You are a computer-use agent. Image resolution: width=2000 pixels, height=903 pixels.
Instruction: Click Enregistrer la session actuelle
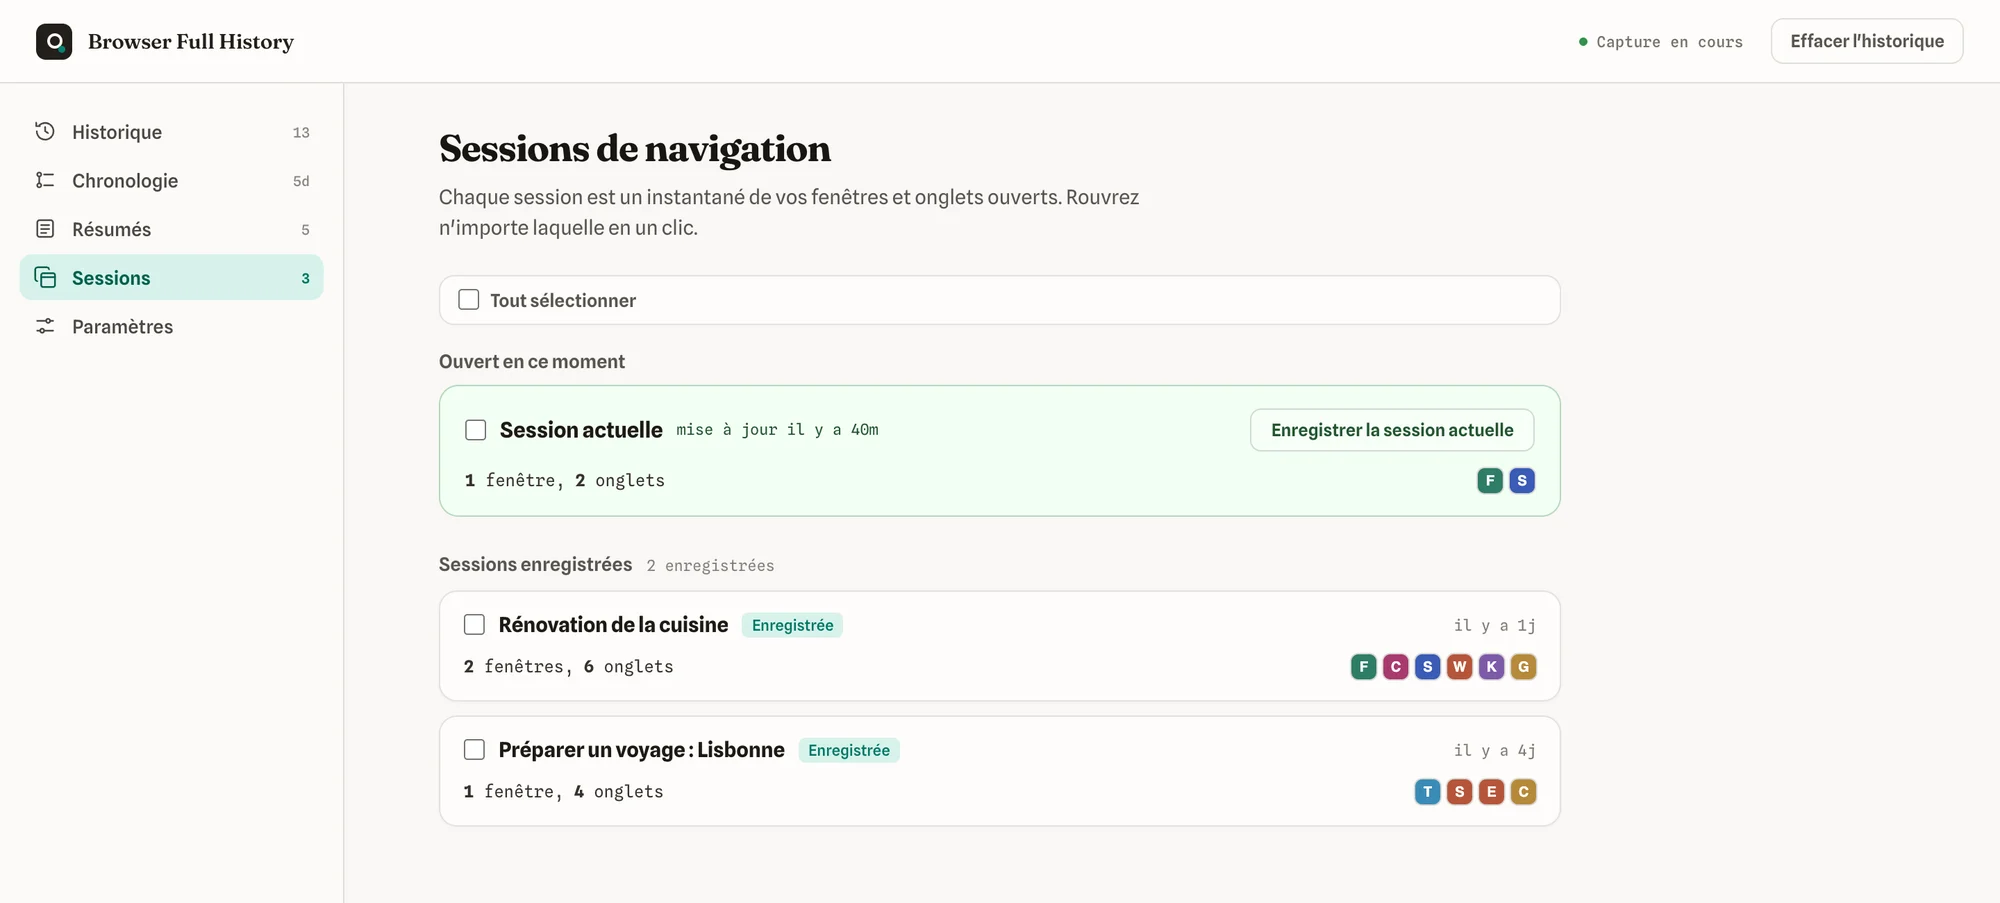coord(1392,430)
